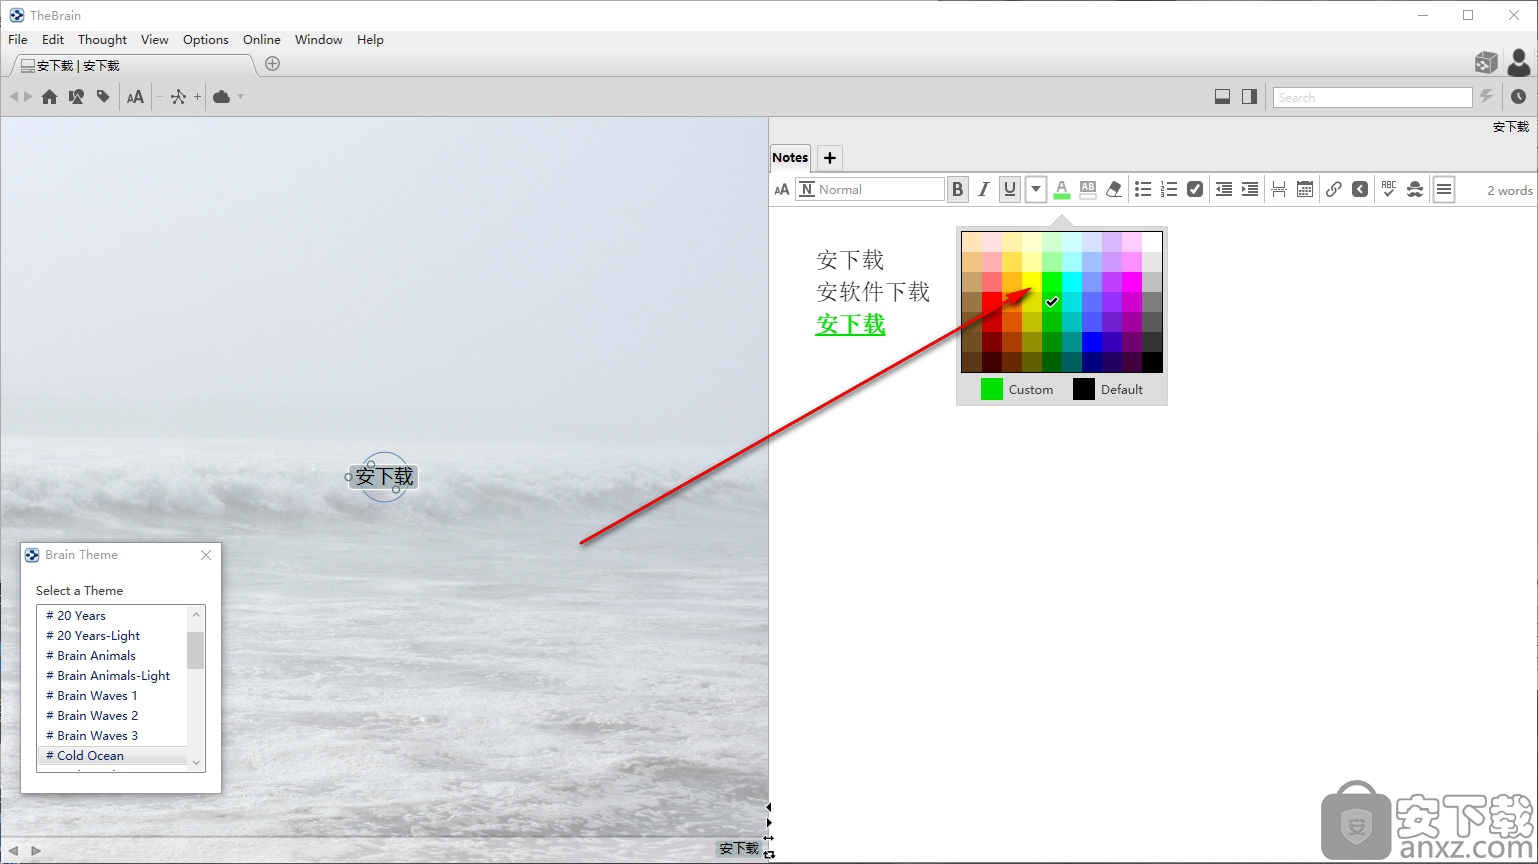Screen dimensions: 1538x864
Task: Increase plex expansion with plus button
Action: tap(197, 97)
